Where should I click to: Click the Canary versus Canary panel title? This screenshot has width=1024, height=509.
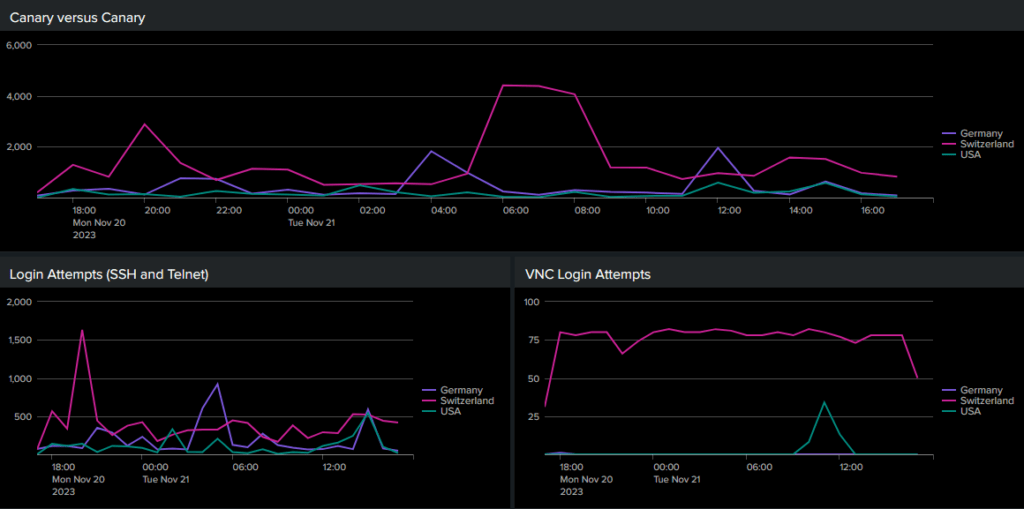point(78,16)
